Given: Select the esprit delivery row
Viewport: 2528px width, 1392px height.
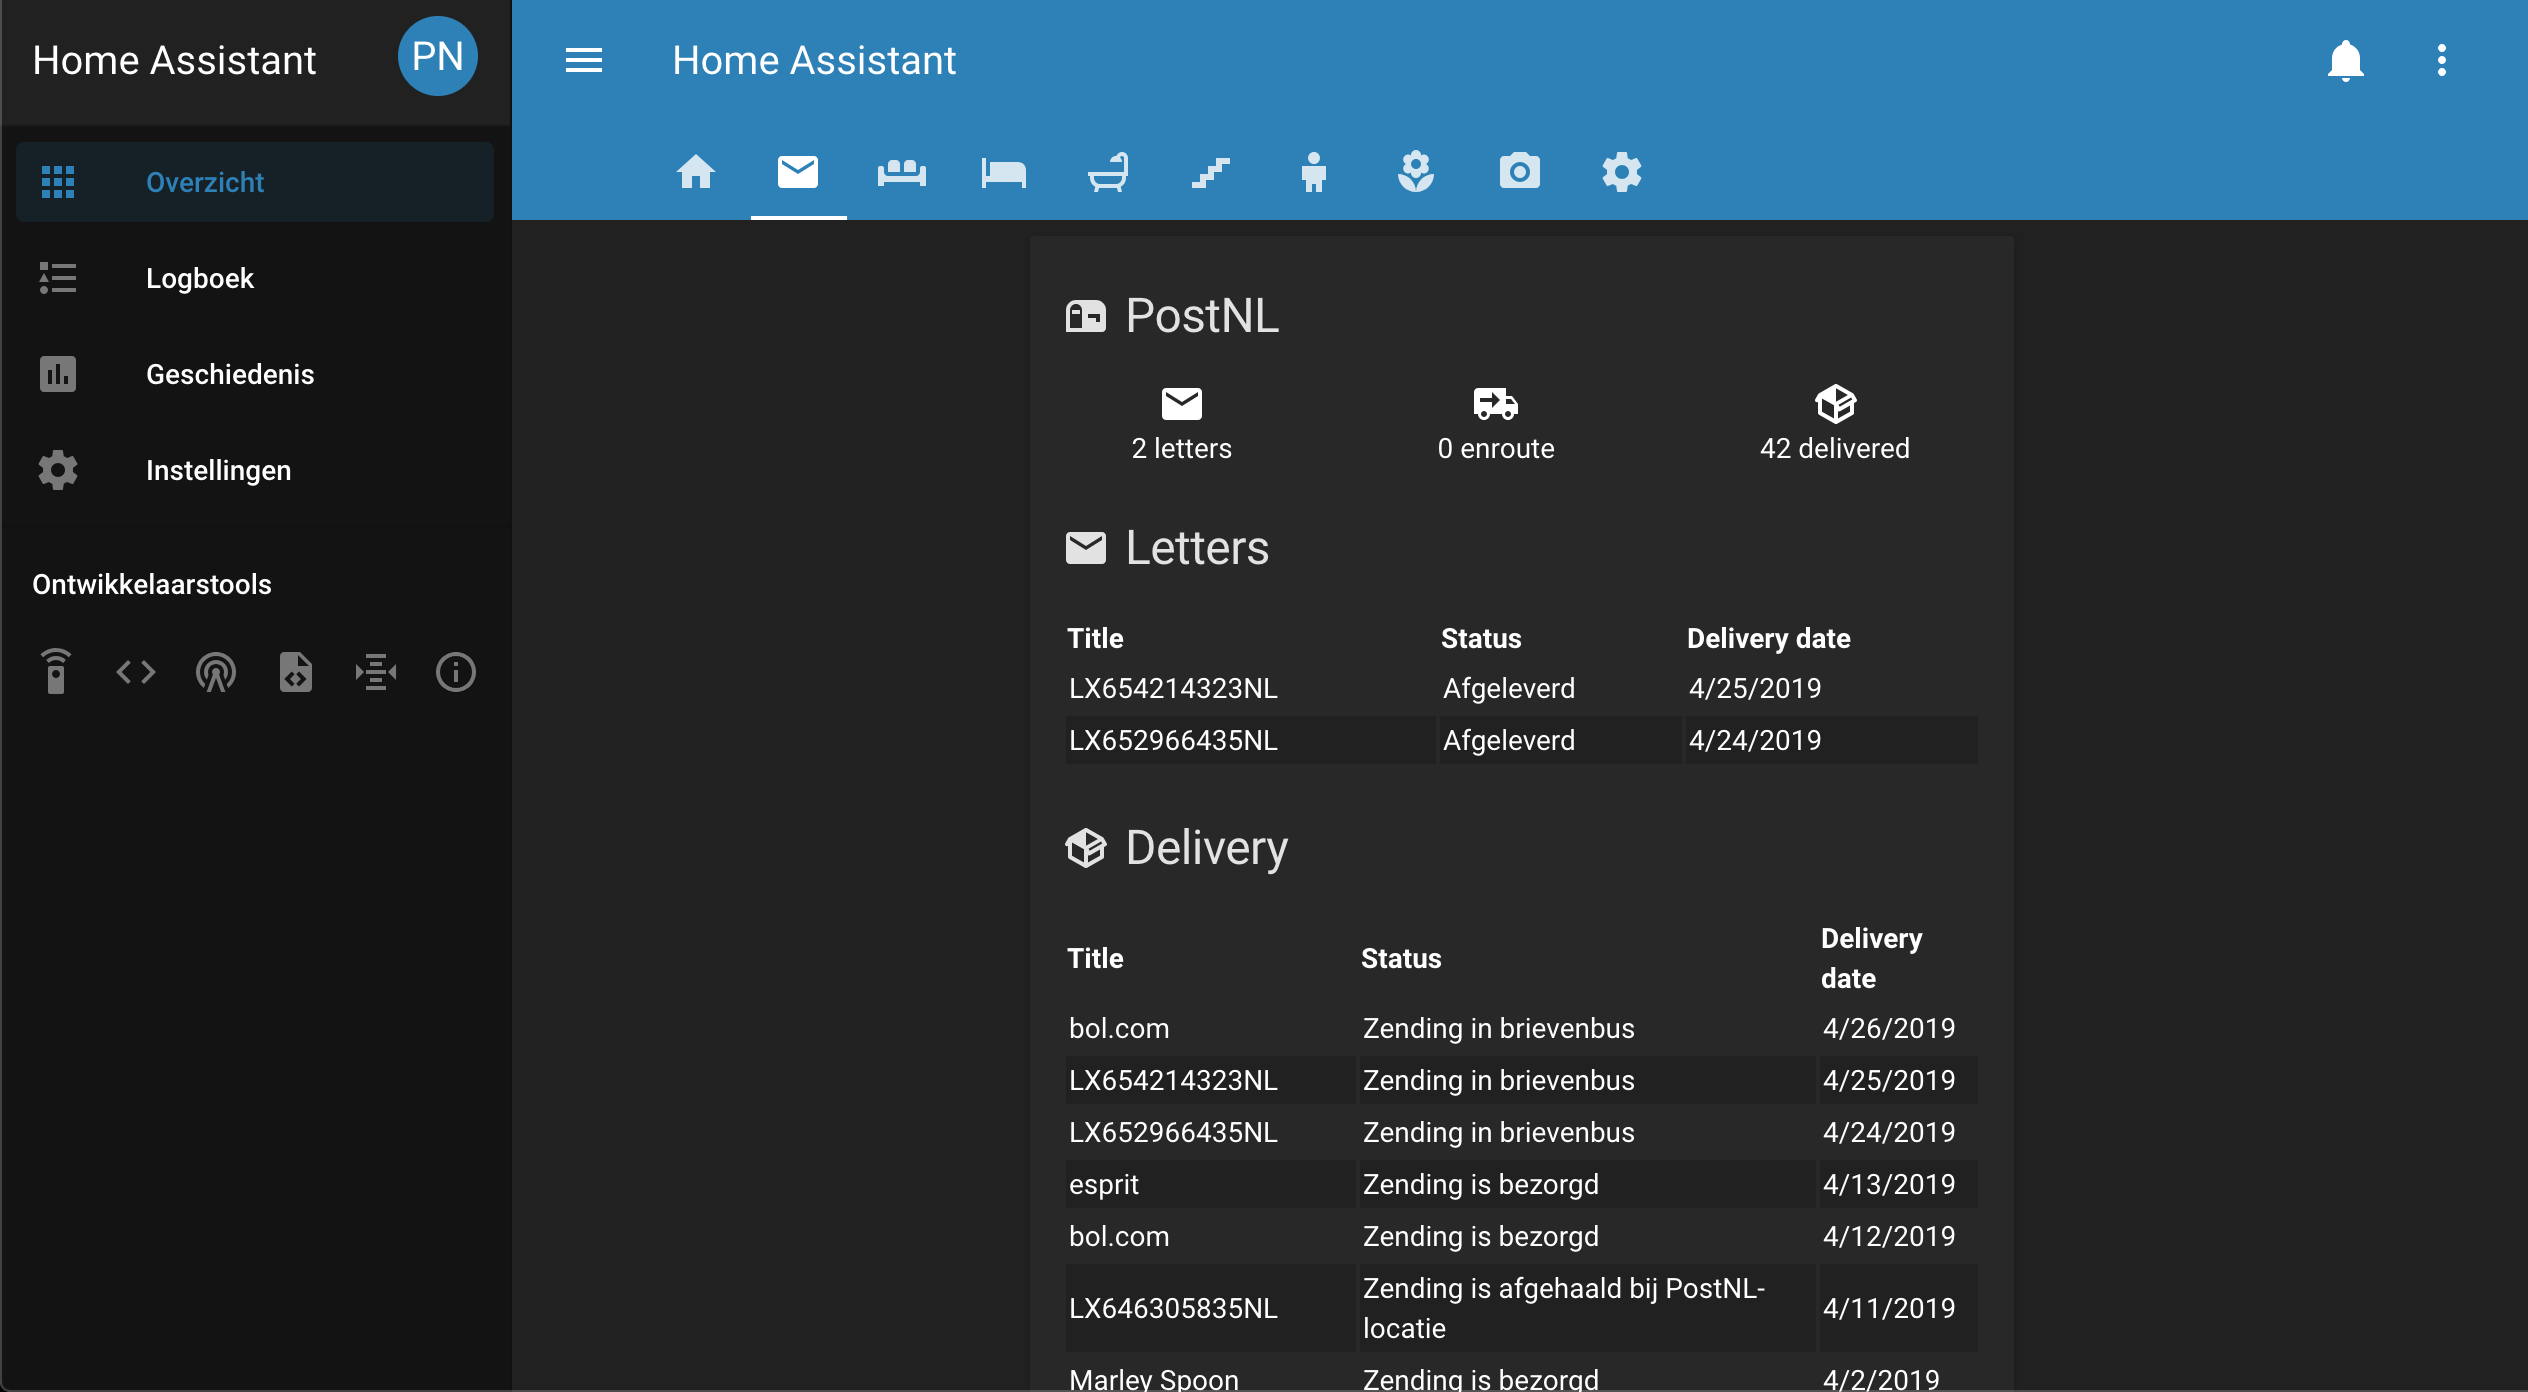Looking at the screenshot, I should tap(1521, 1184).
